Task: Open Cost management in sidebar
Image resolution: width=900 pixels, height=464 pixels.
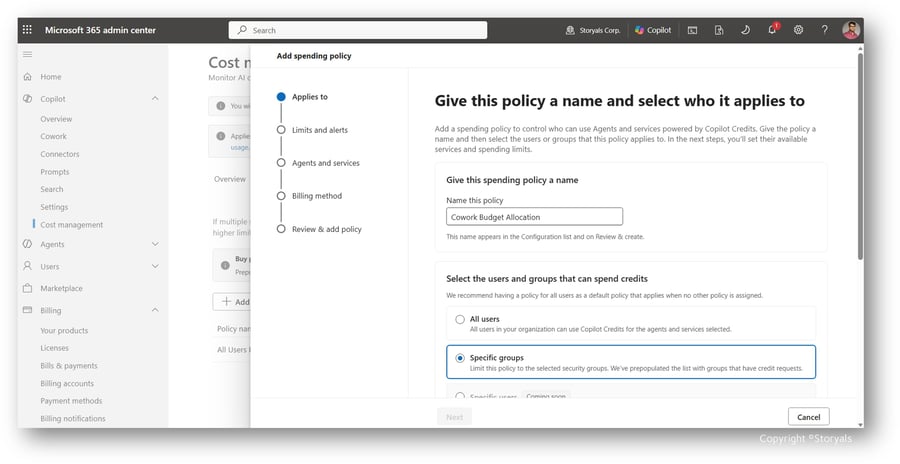Action: (72, 225)
